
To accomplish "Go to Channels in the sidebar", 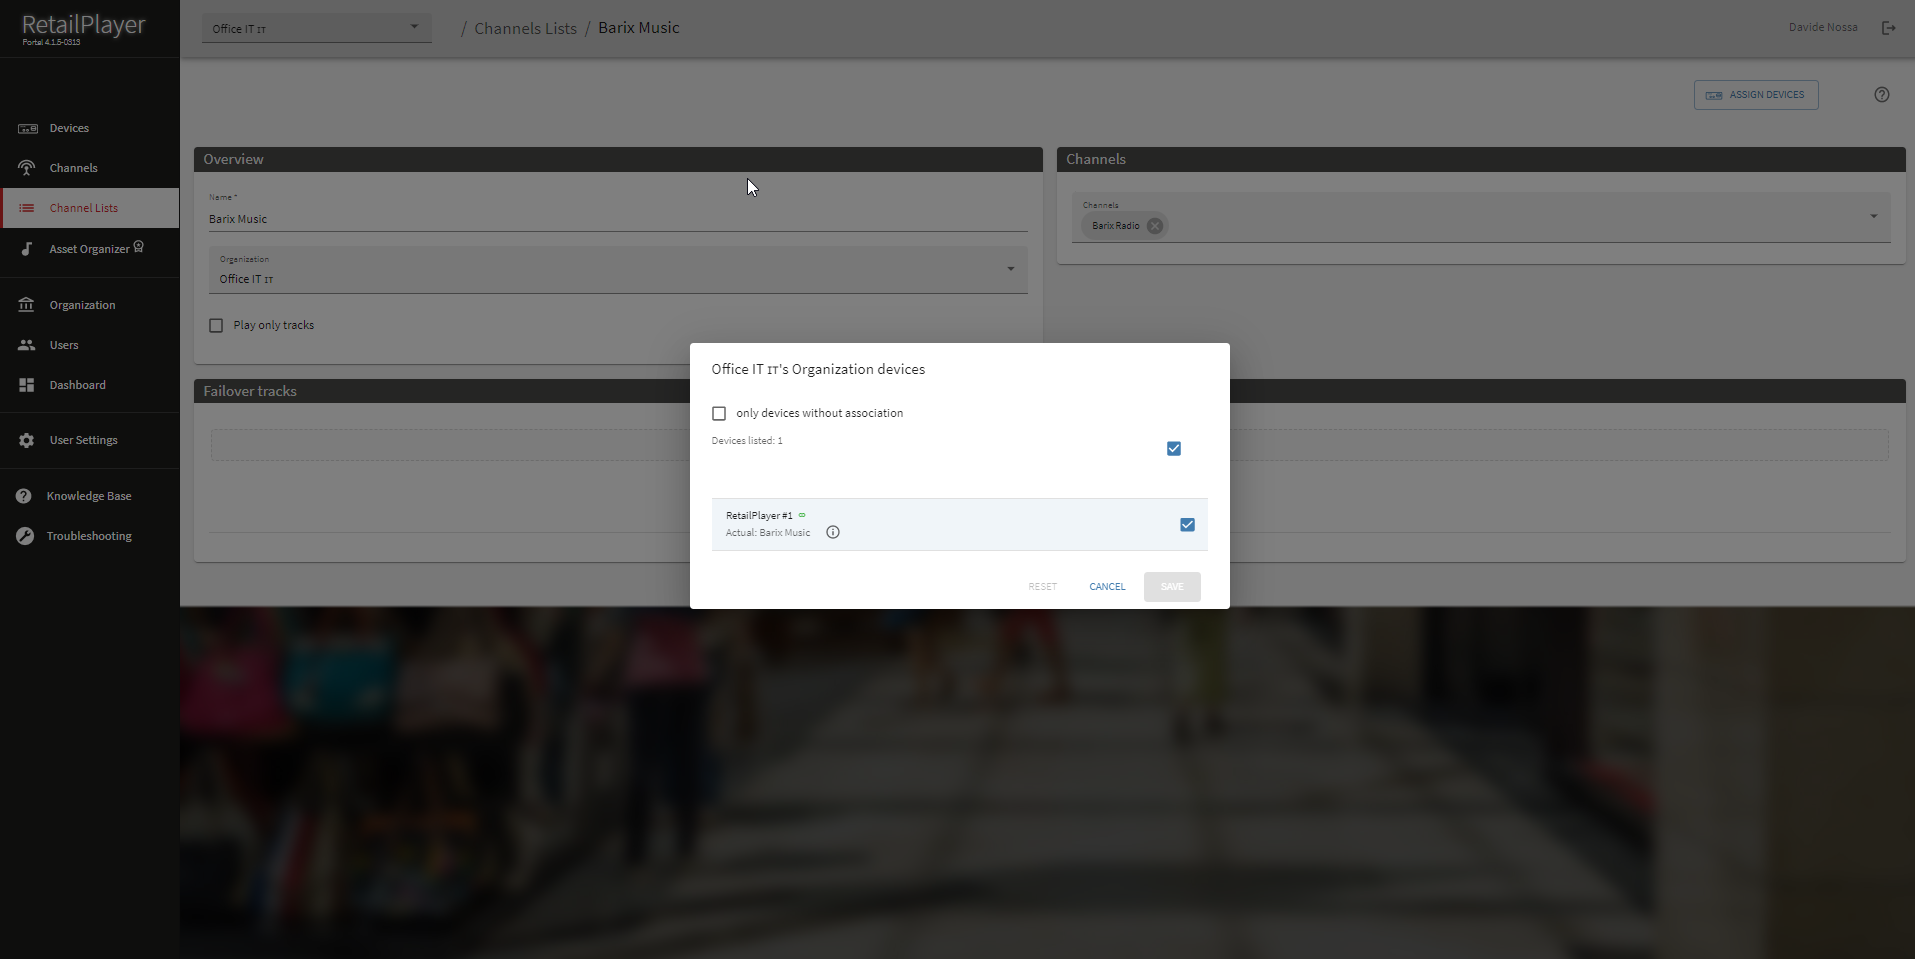I will coord(73,168).
